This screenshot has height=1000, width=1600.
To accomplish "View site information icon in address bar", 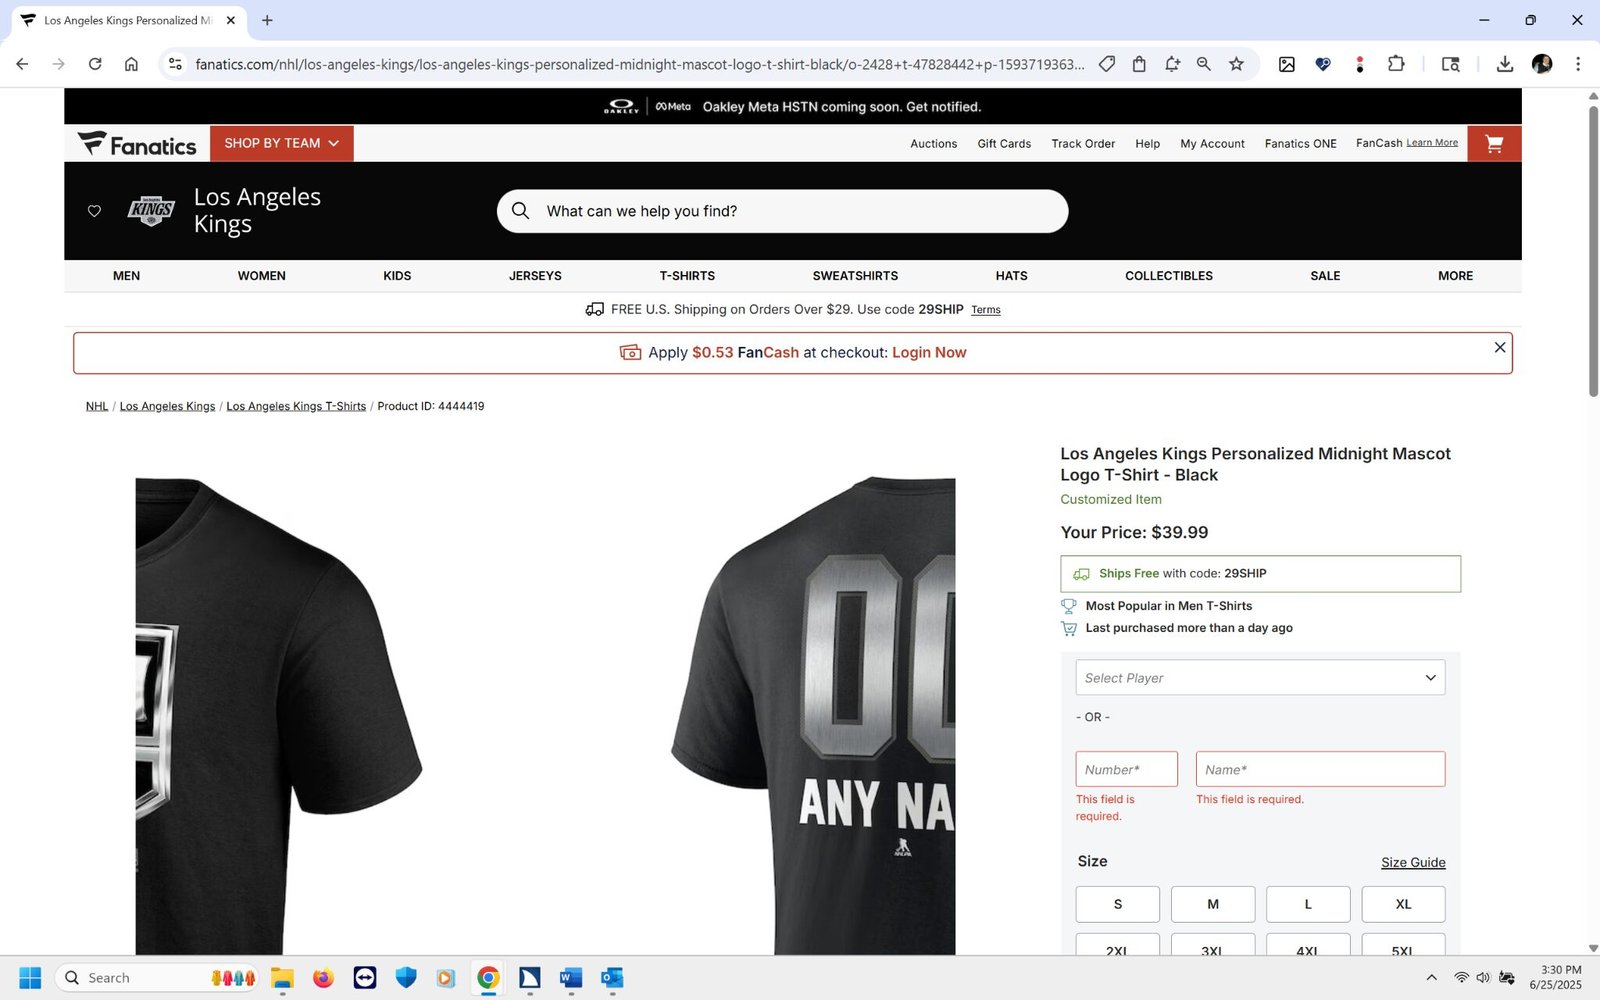I will (x=175, y=64).
